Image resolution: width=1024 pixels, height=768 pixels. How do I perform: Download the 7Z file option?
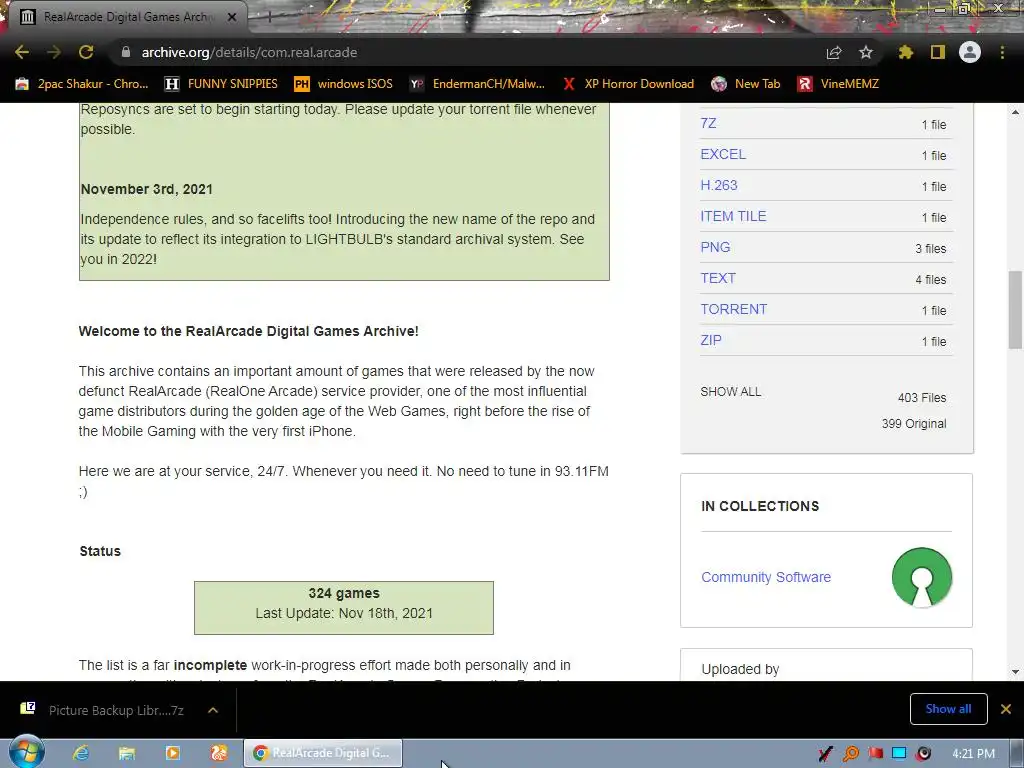(x=708, y=123)
